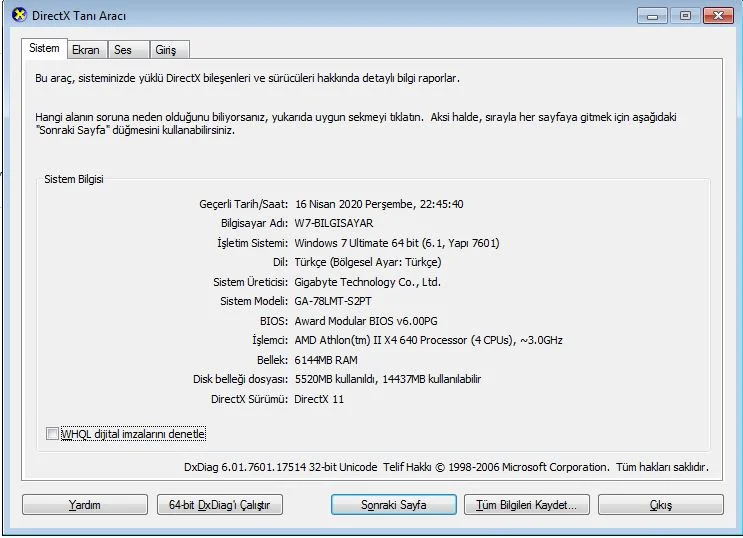Click the 'İşletim Sistemi:' label
The width and height of the screenshot is (743, 538).
(253, 243)
